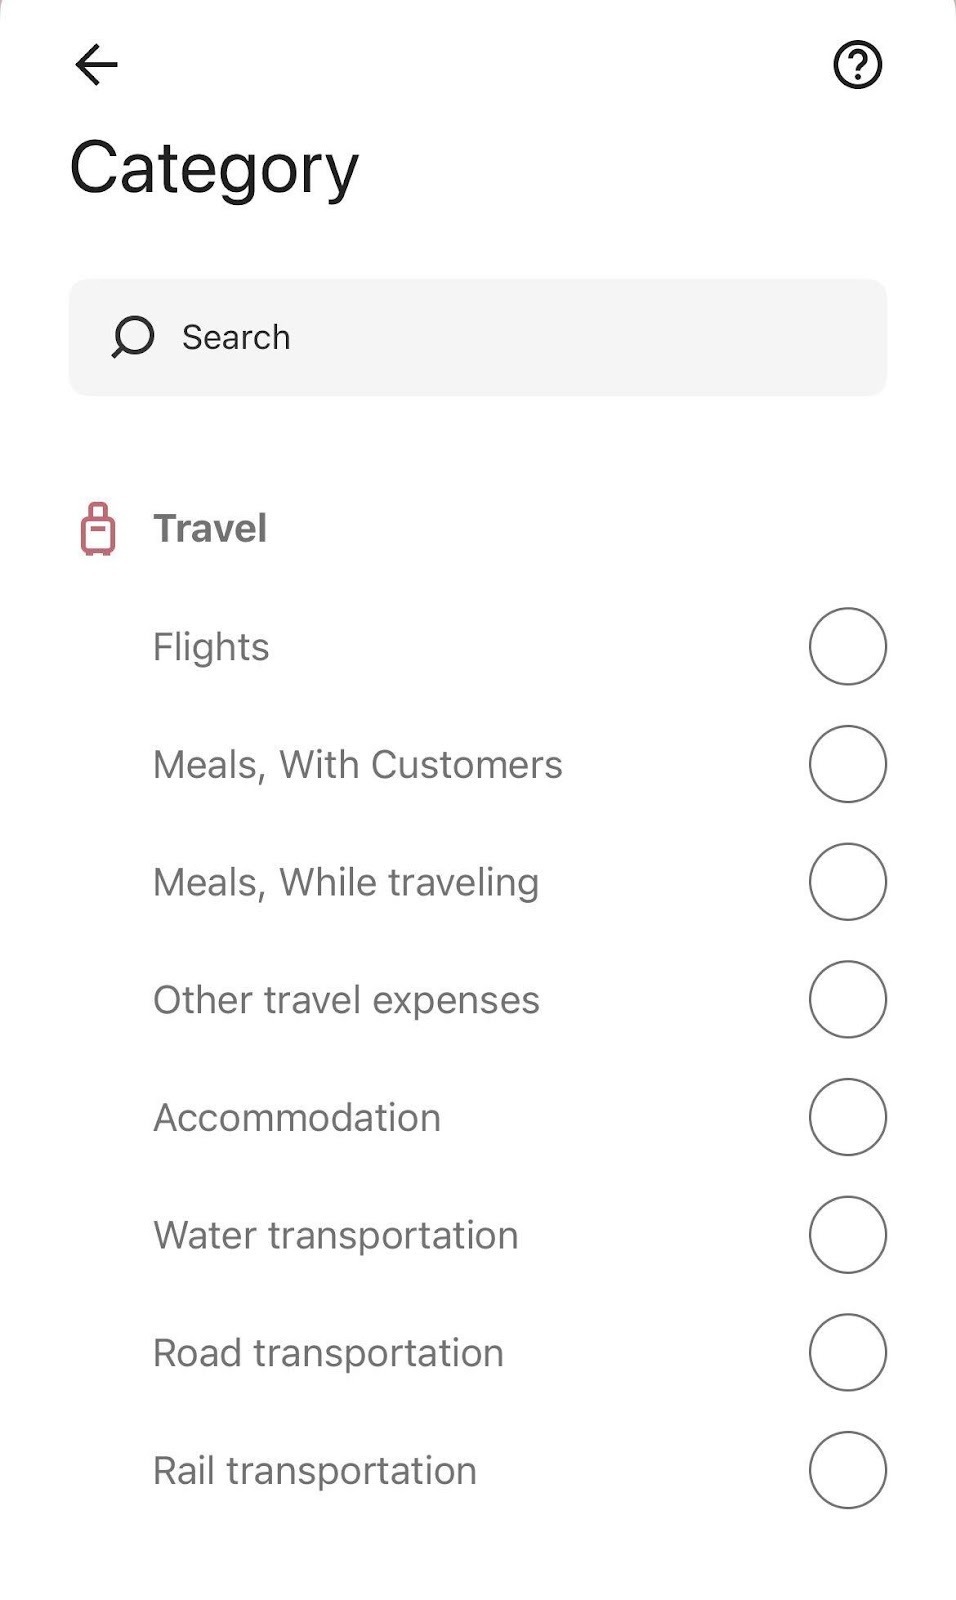Image resolution: width=956 pixels, height=1600 pixels.
Task: Select the Flights radio button
Action: (x=847, y=646)
